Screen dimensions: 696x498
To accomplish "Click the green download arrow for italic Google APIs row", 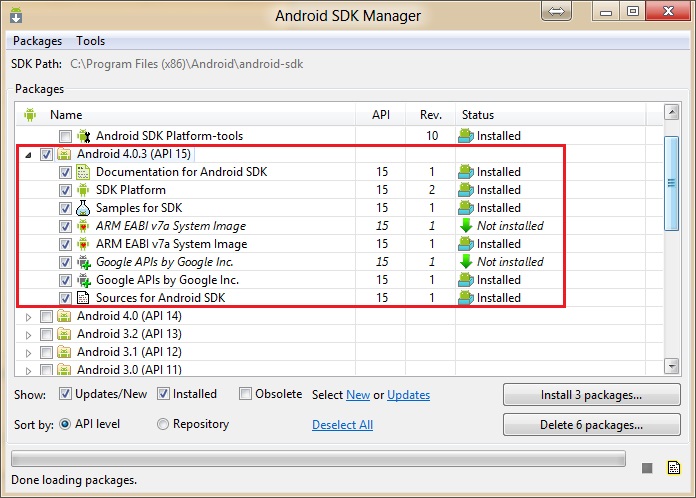I will [466, 262].
